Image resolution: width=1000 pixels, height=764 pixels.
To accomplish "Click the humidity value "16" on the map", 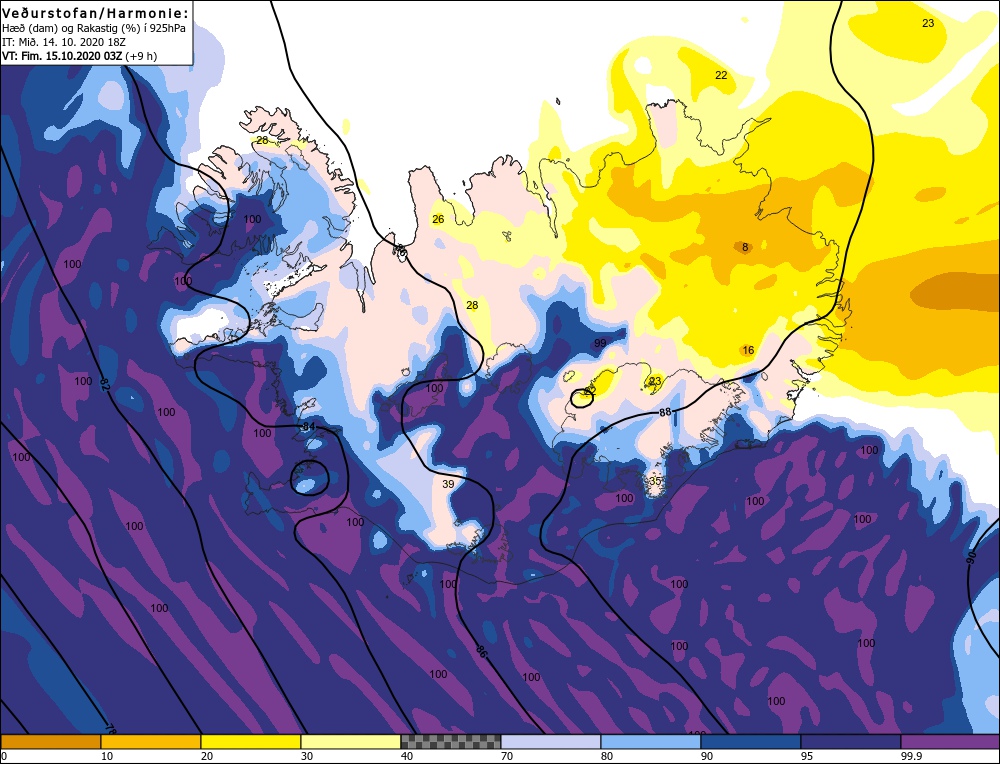I will tap(748, 350).
